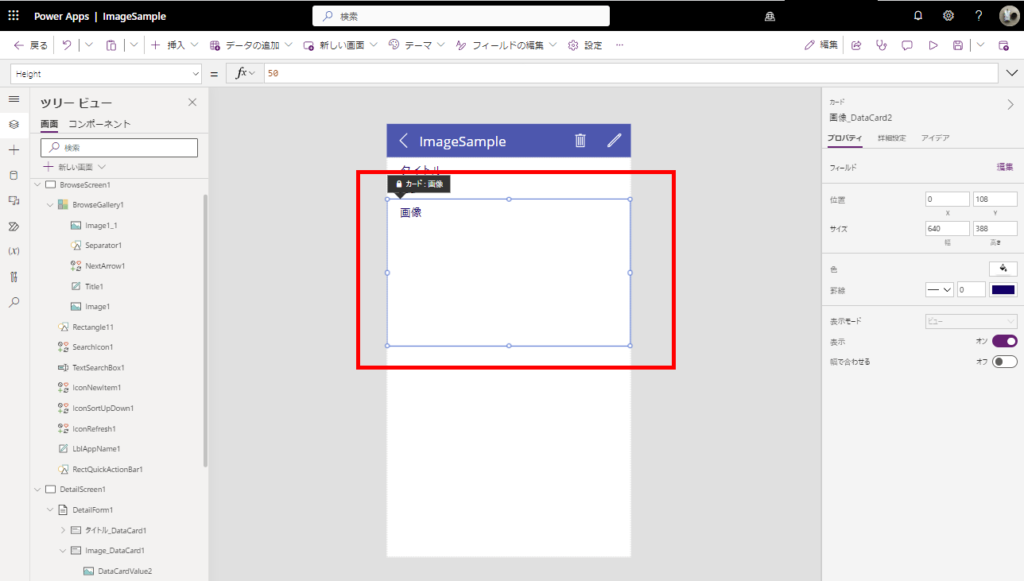Click the edit pencil in app header

pyautogui.click(x=614, y=140)
